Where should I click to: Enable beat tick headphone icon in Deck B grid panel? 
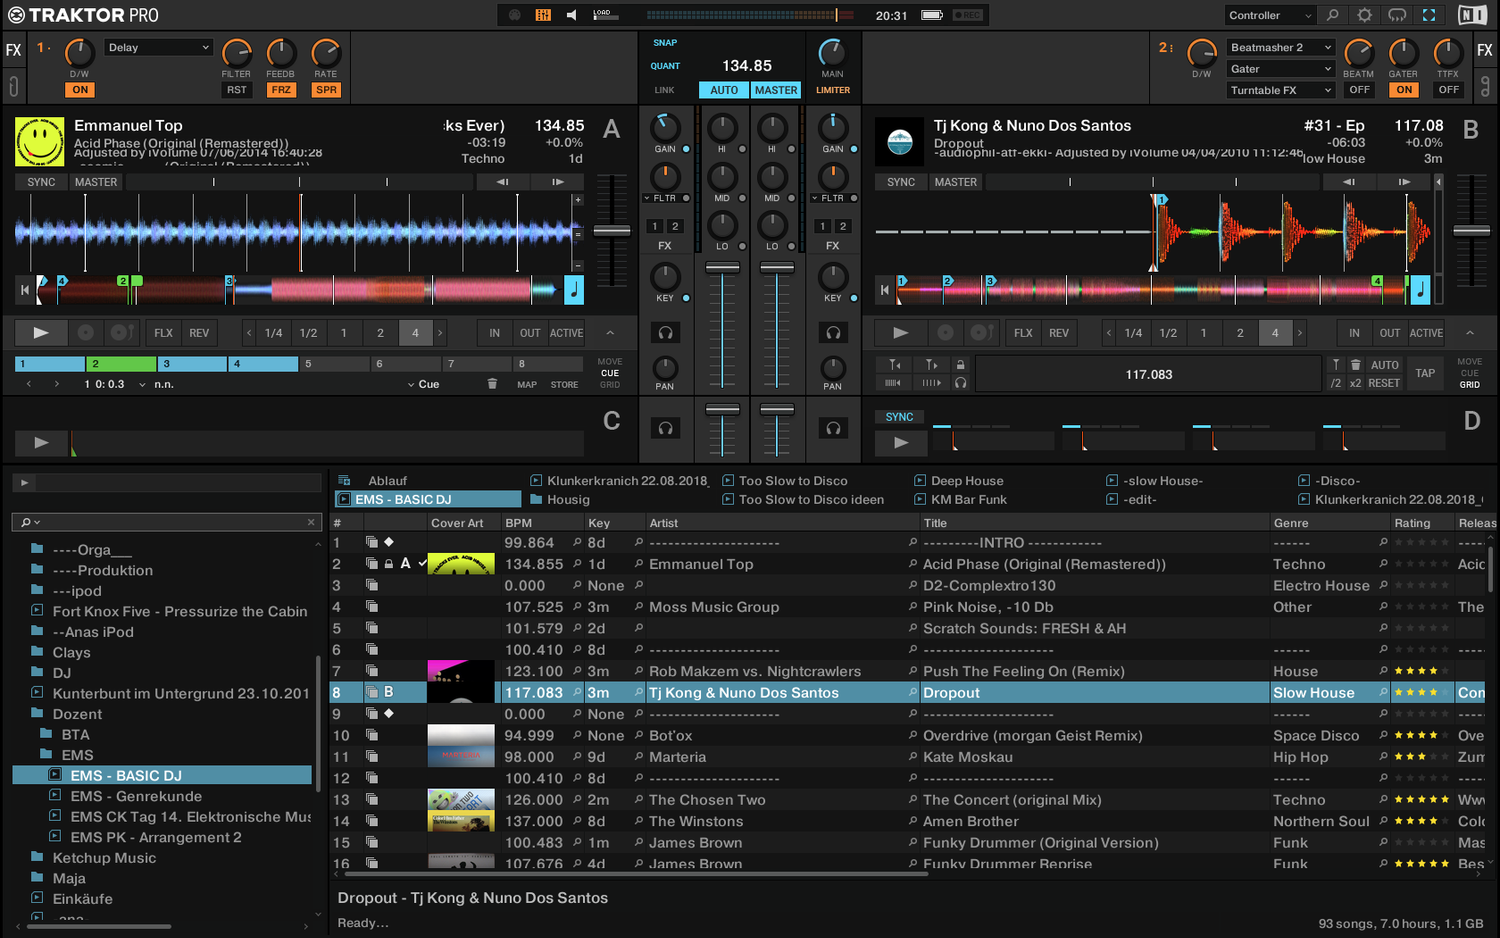click(x=960, y=383)
